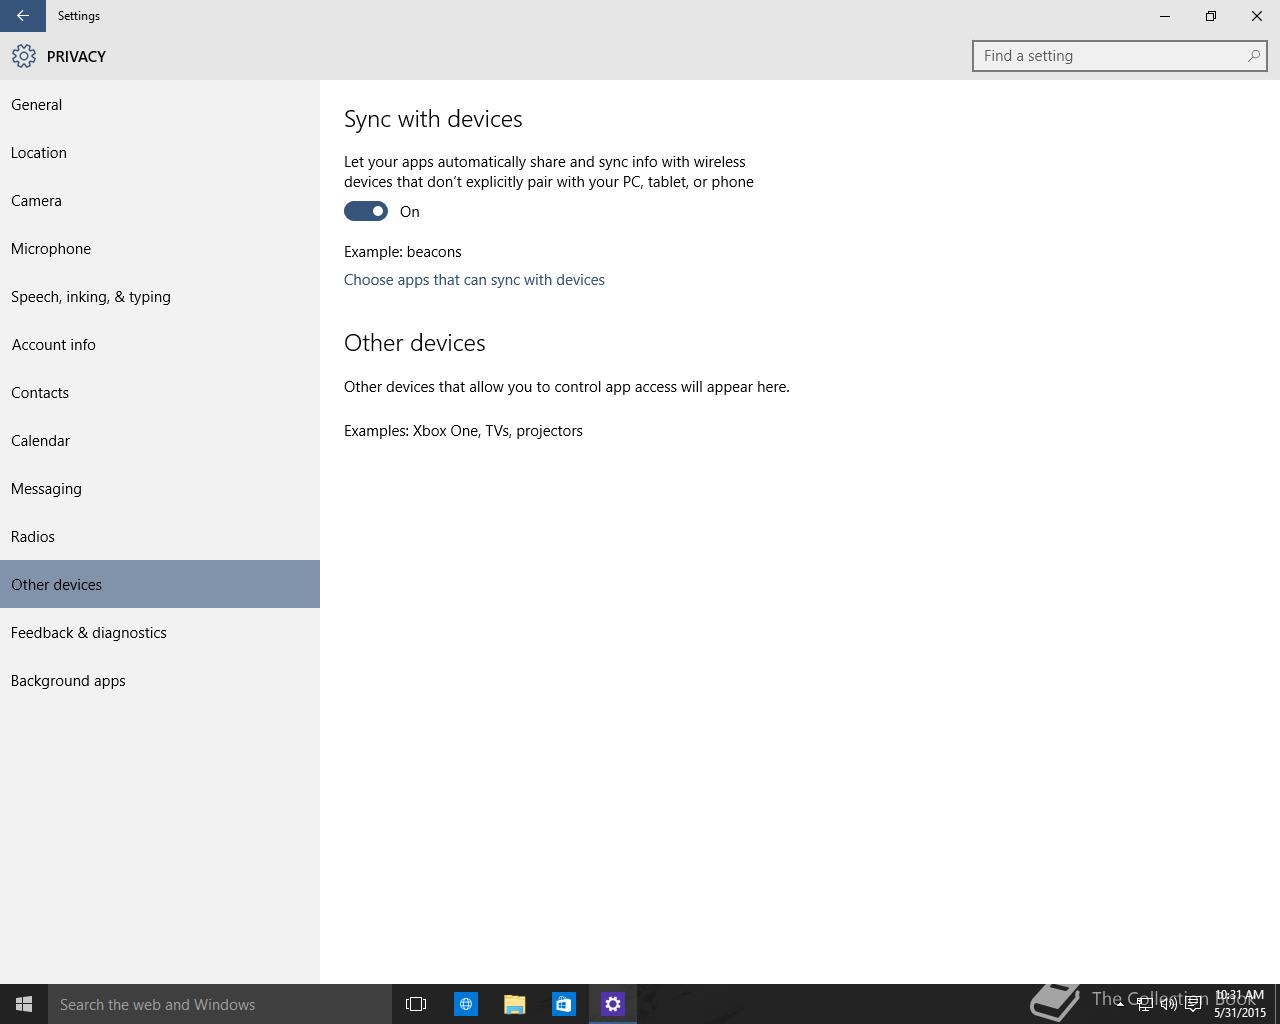
Task: Go to Microphone settings
Action: click(160, 248)
